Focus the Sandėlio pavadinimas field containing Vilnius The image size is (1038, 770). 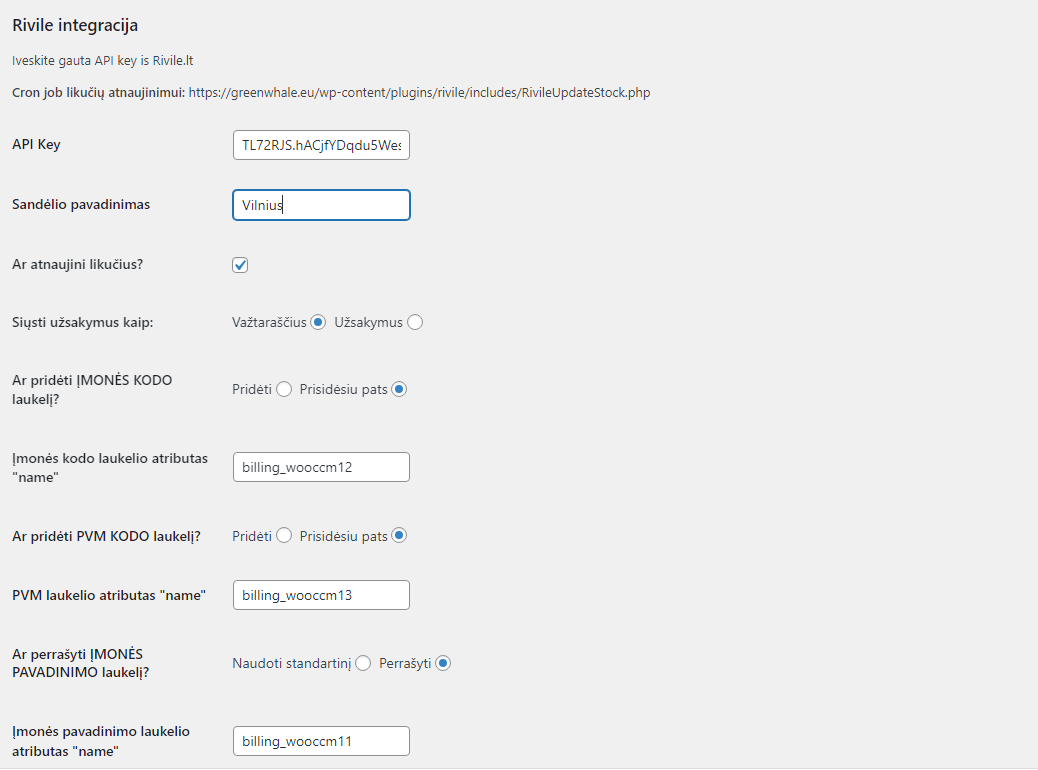pyautogui.click(x=320, y=205)
